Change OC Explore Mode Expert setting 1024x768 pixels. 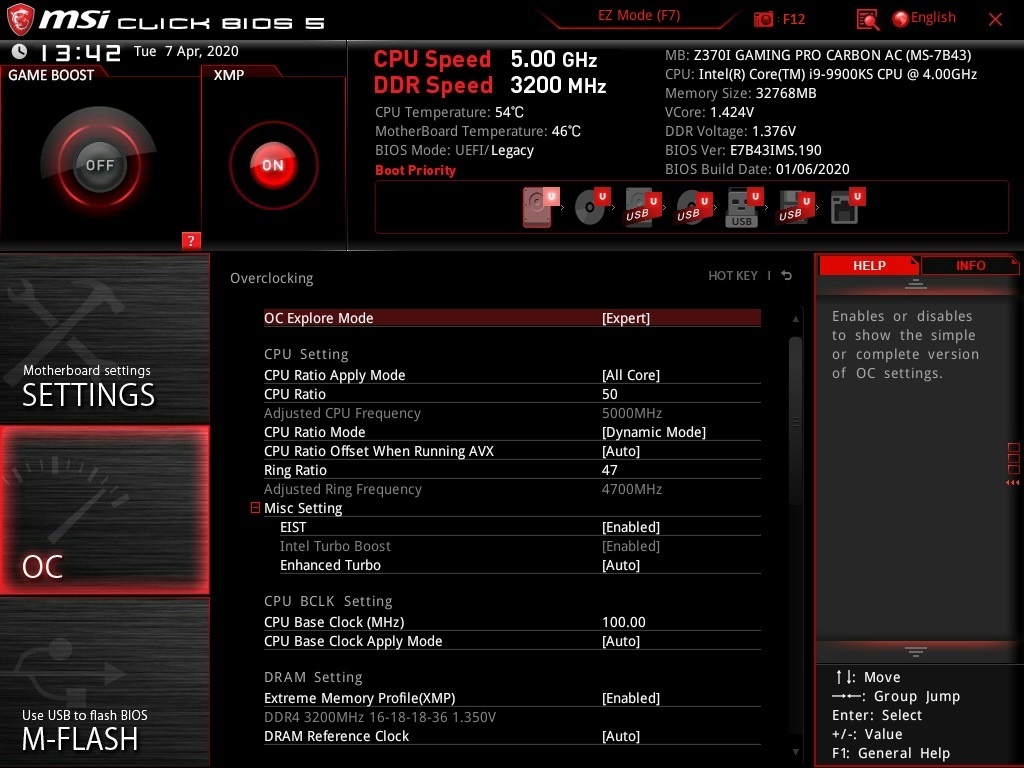coord(512,318)
